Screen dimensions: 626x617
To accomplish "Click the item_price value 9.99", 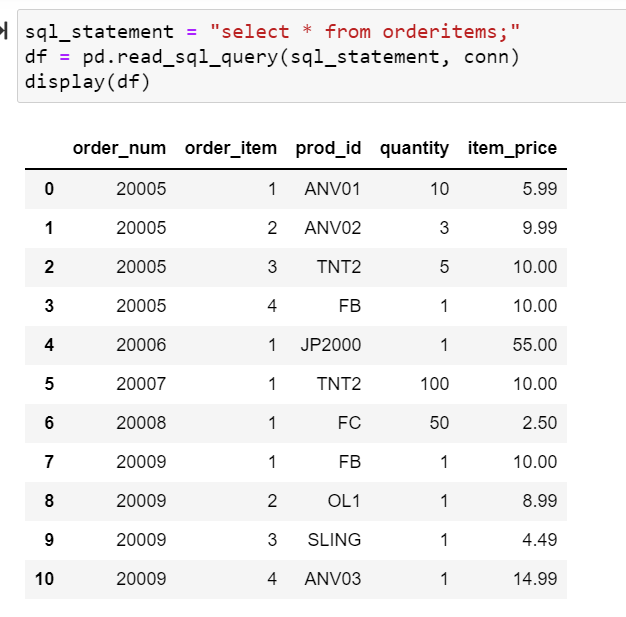I will click(540, 228).
